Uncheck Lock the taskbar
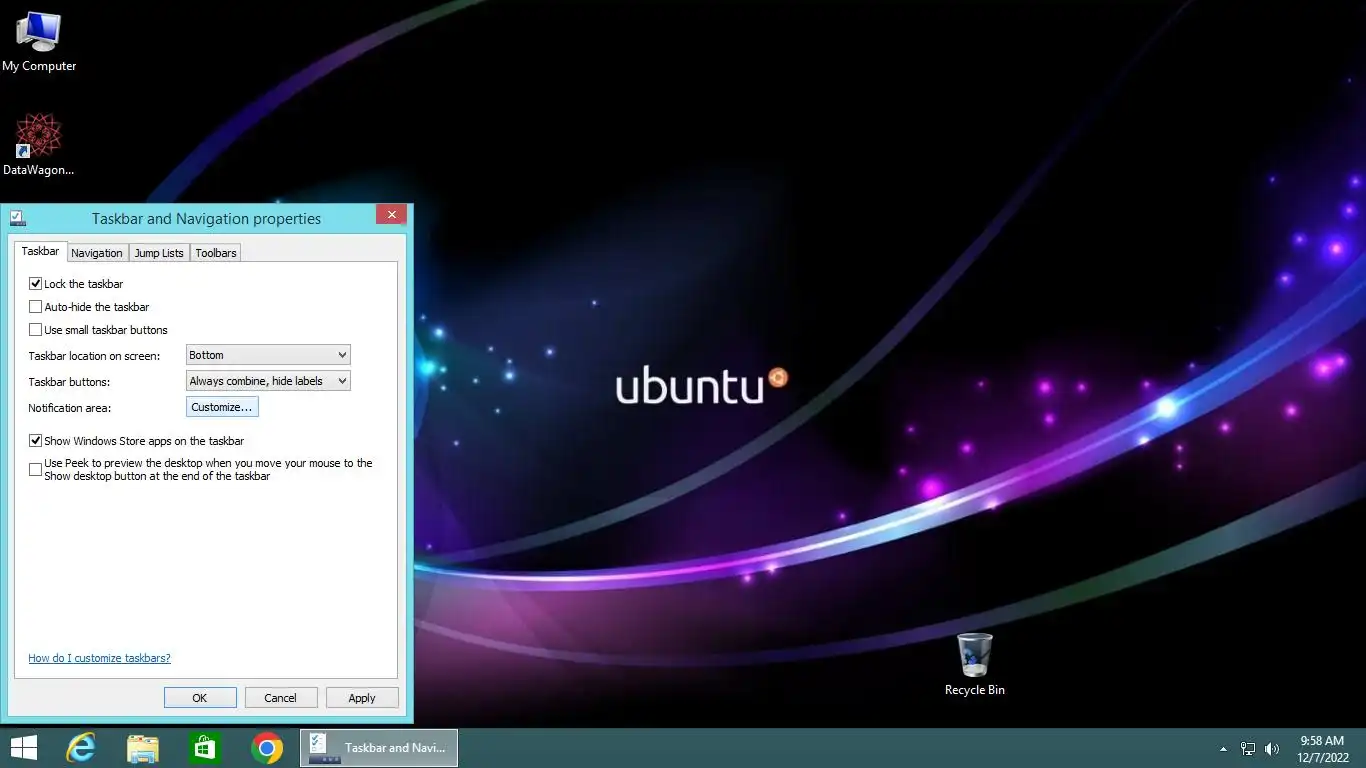 coord(36,284)
